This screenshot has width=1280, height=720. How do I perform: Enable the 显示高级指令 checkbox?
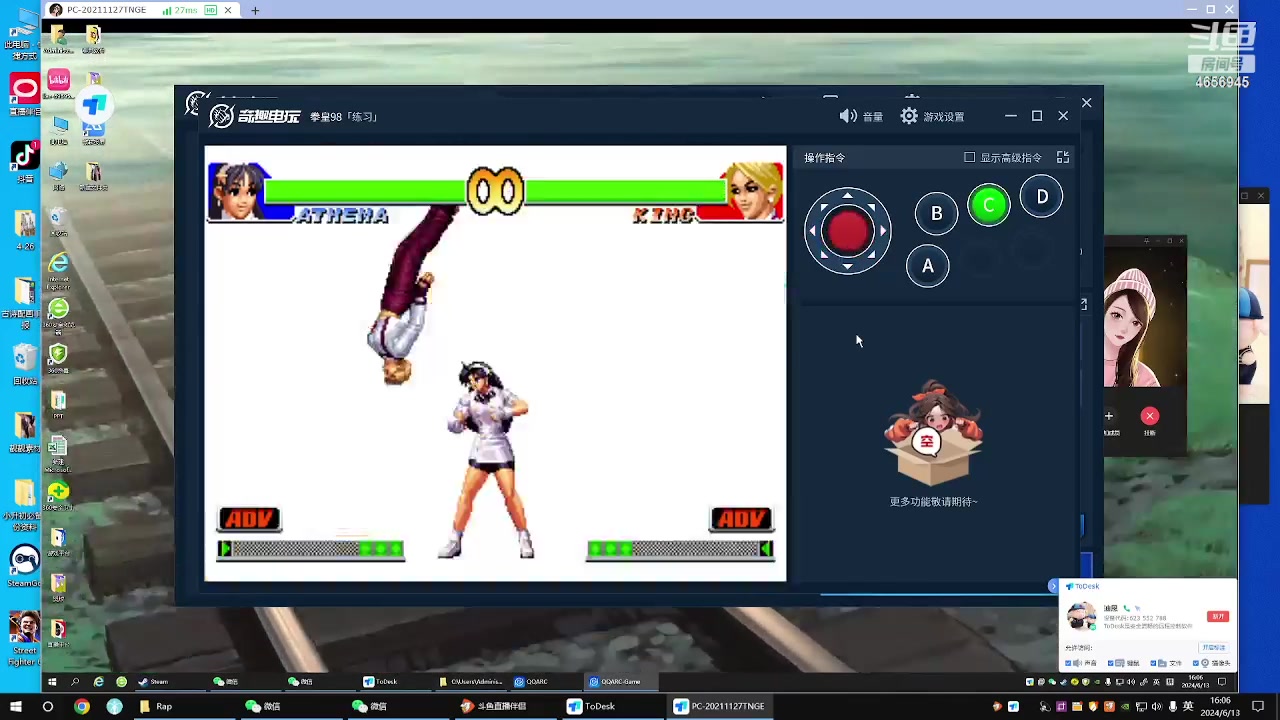[969, 157]
